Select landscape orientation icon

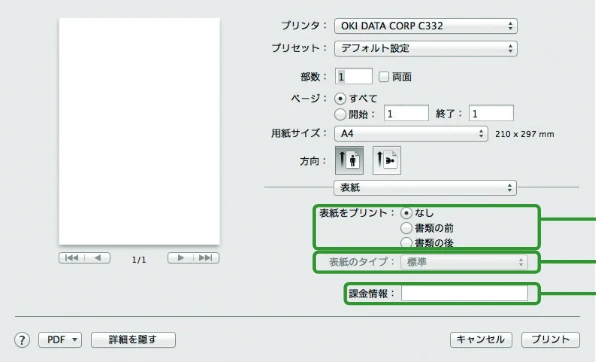point(387,160)
